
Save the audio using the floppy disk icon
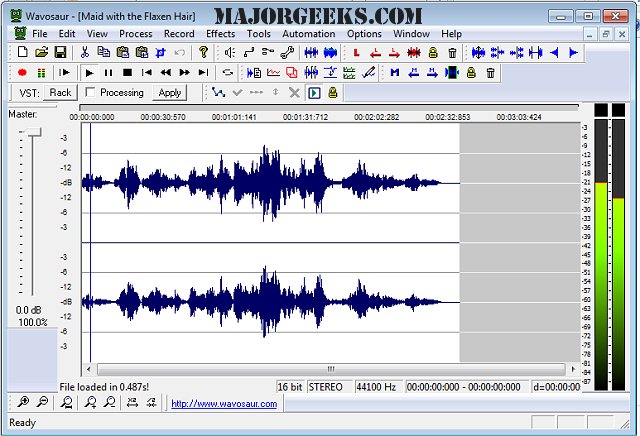point(59,52)
